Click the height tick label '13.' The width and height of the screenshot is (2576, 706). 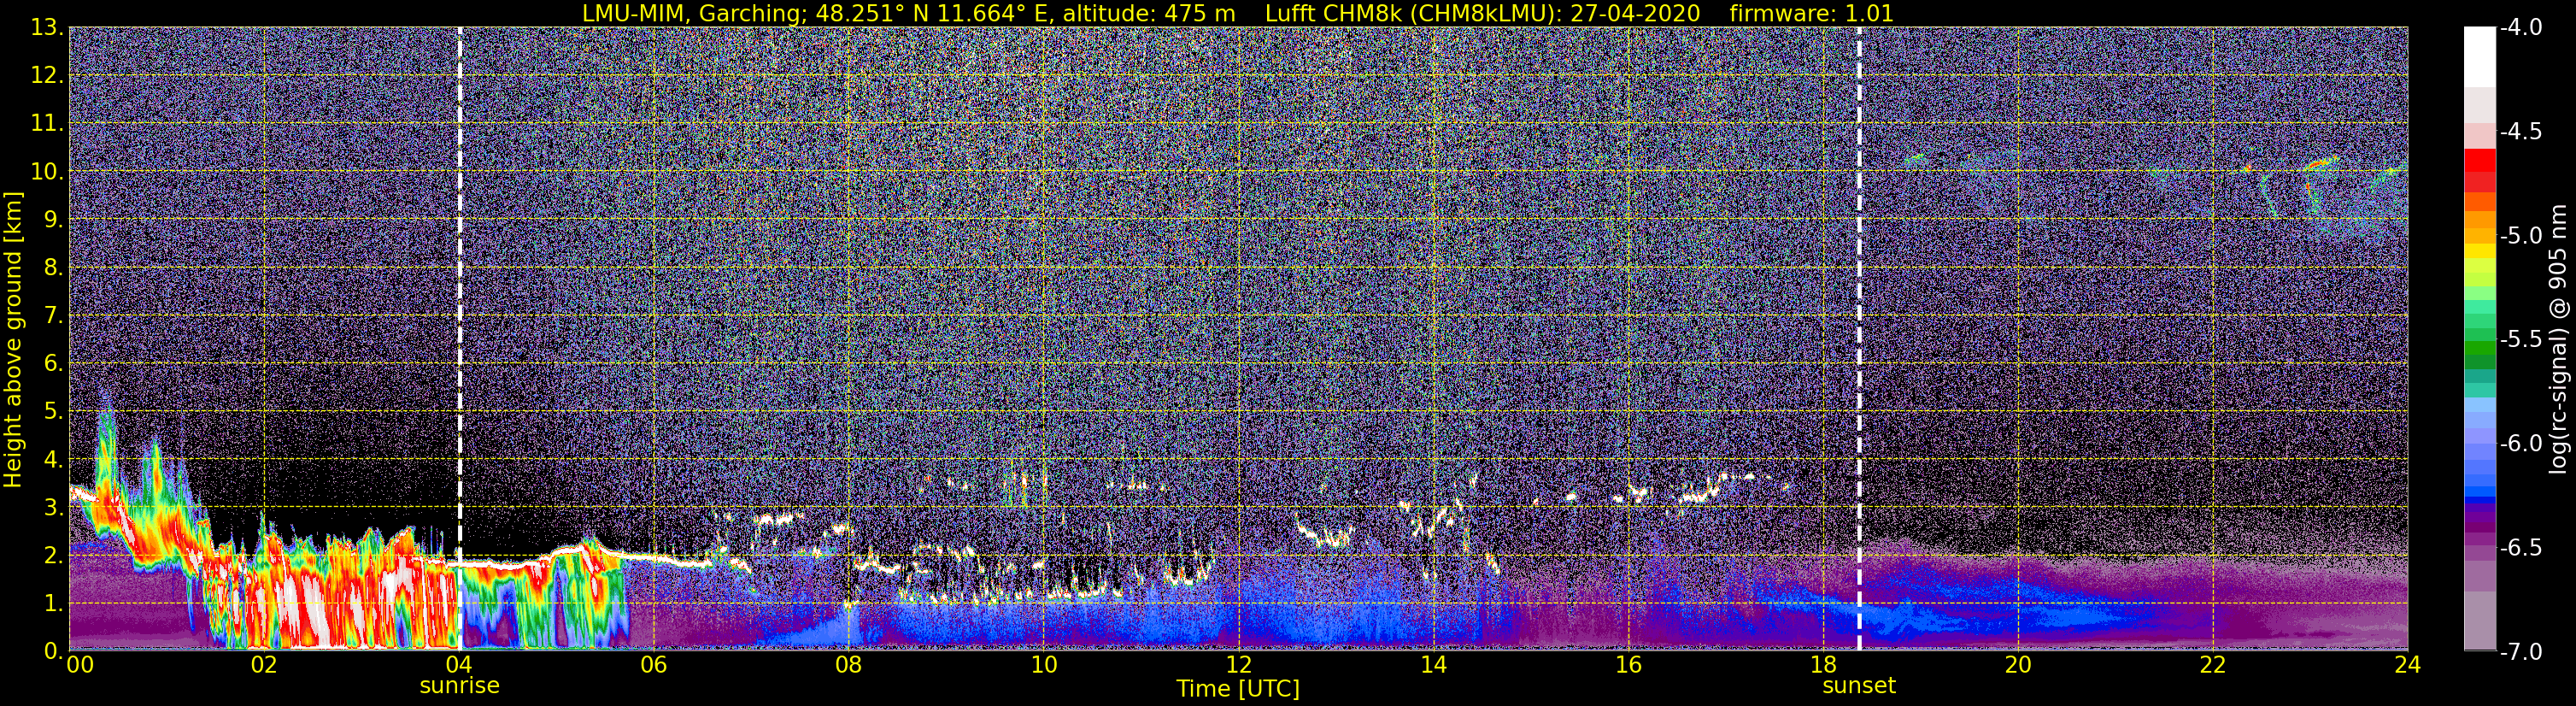(47, 28)
